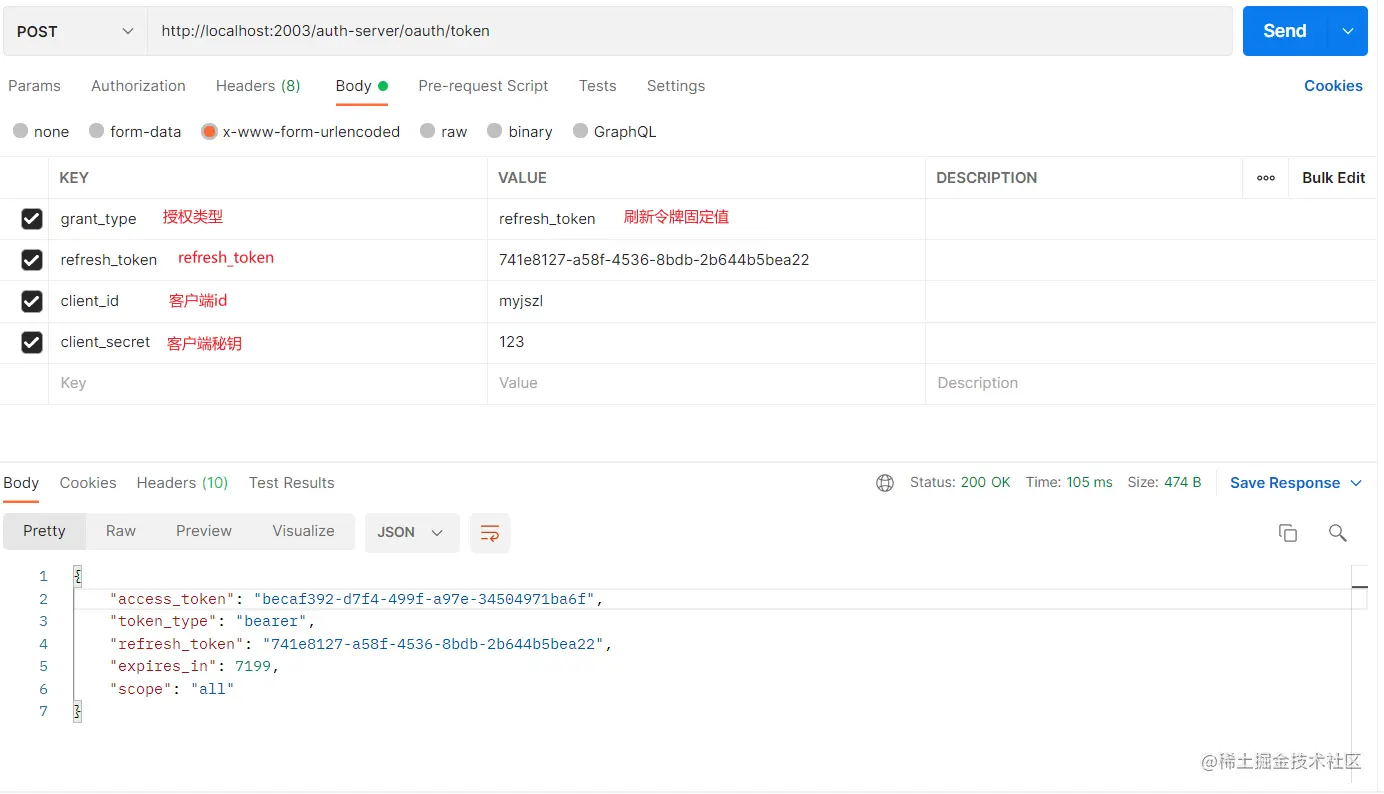Collapse the JSON at line 1 brace
This screenshot has height=794, width=1384.
[77, 576]
